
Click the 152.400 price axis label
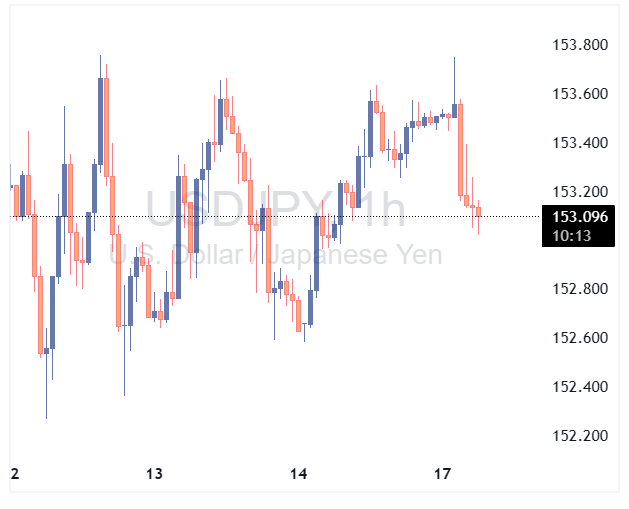tap(581, 387)
